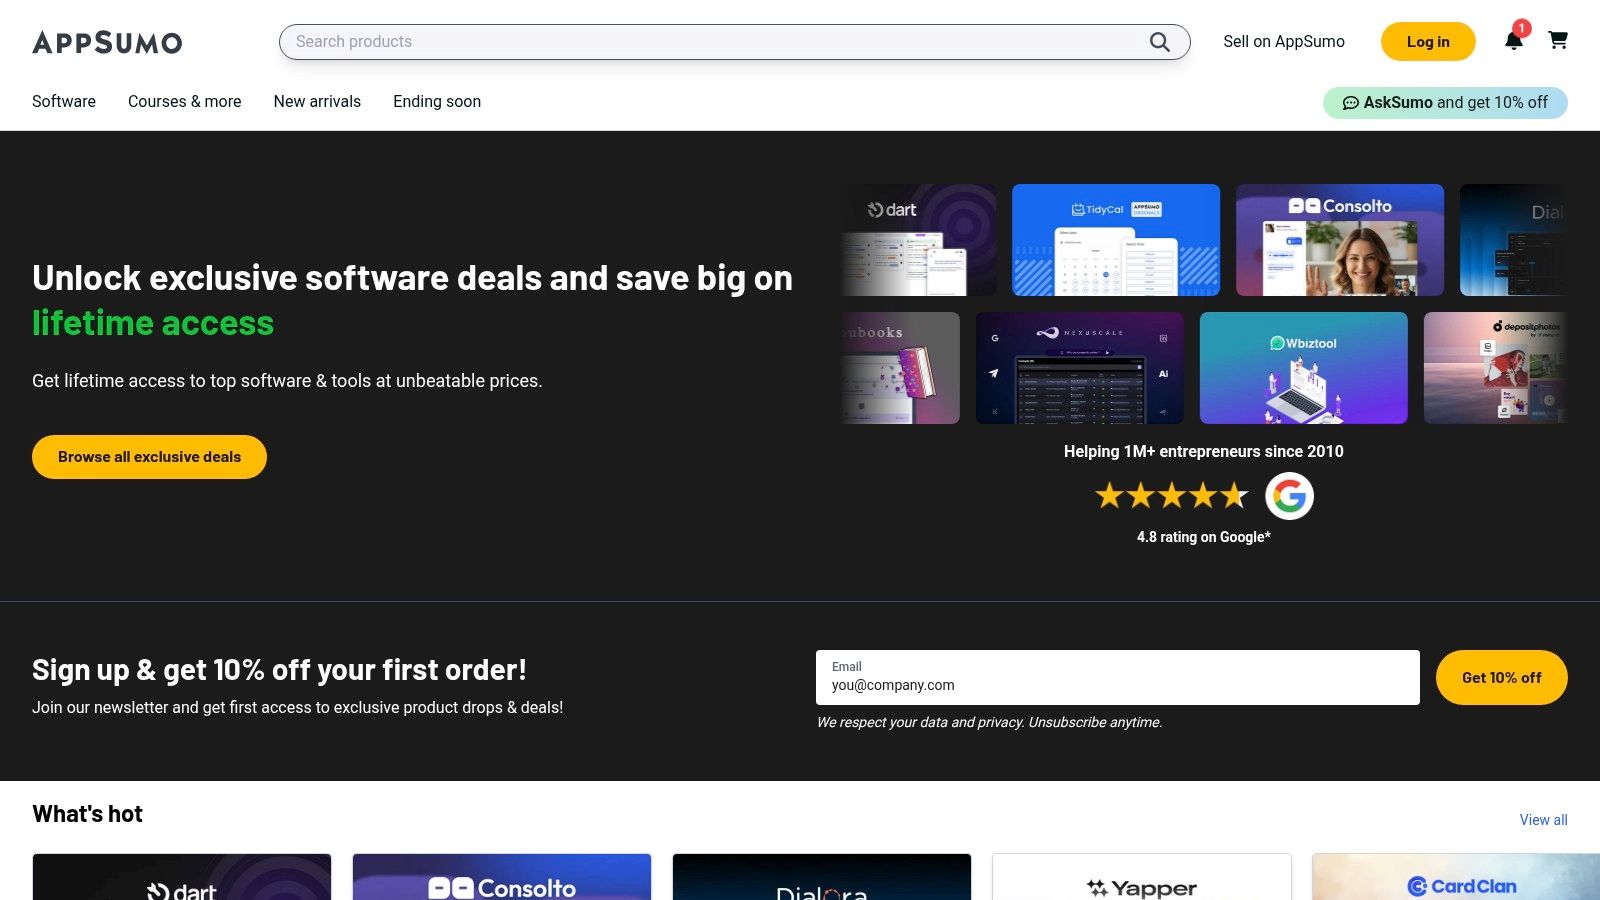
Task: Click 'Helping 1M+ entrepreneurs since 2010' text
Action: click(x=1204, y=451)
